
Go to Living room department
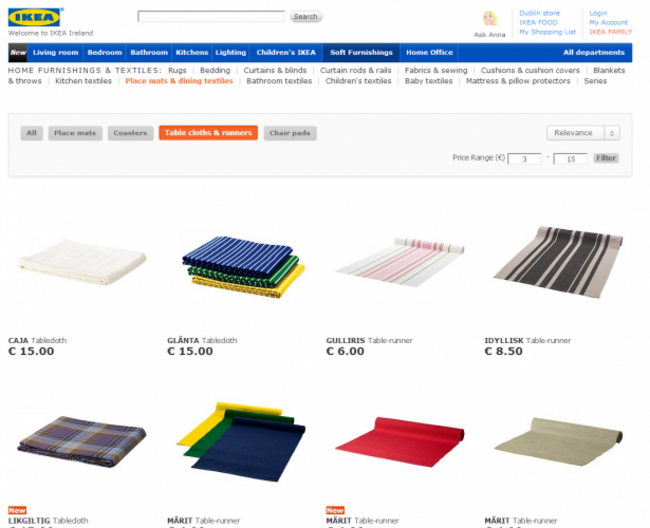coord(56,53)
